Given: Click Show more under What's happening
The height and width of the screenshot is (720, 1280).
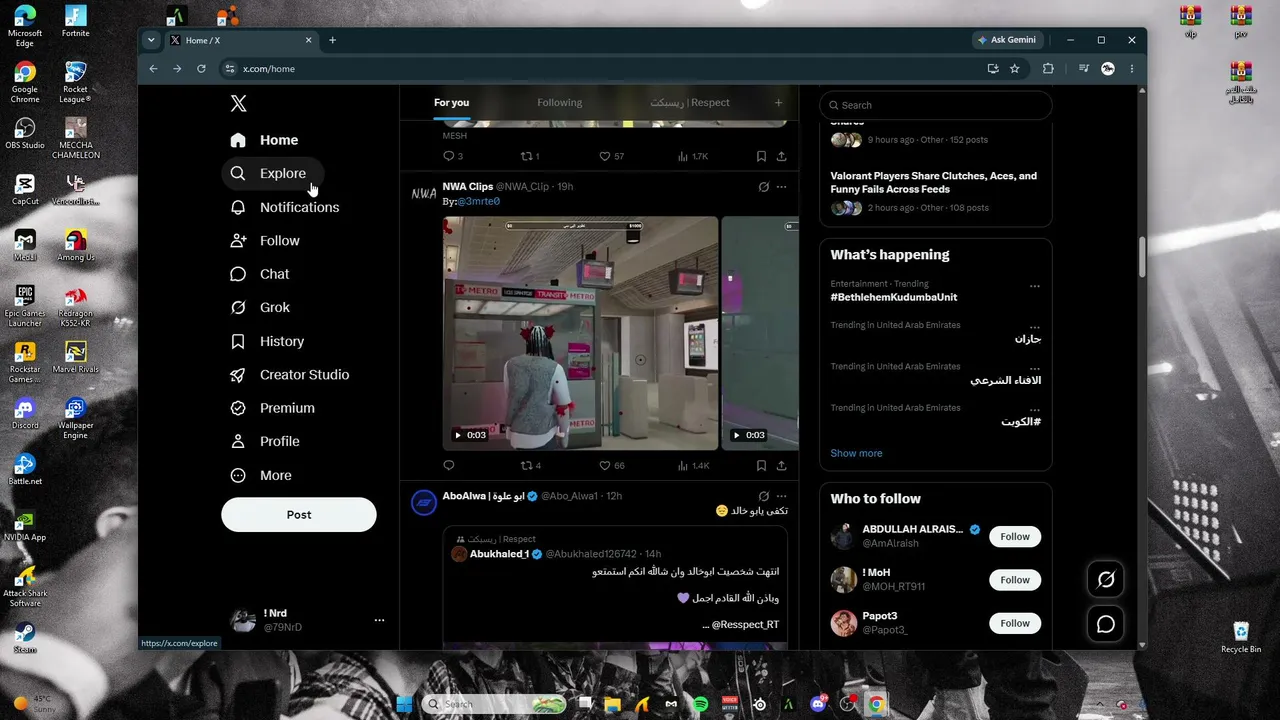Looking at the screenshot, I should click(x=856, y=453).
